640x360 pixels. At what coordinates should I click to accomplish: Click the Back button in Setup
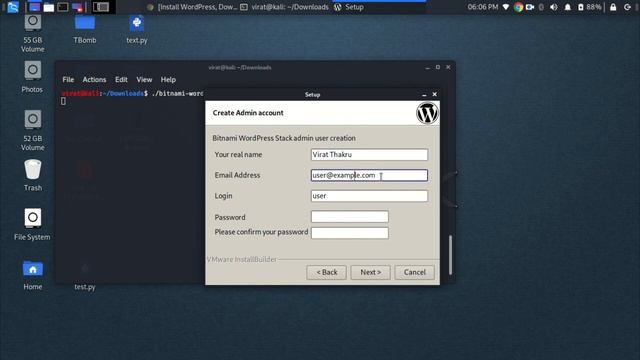(x=327, y=272)
